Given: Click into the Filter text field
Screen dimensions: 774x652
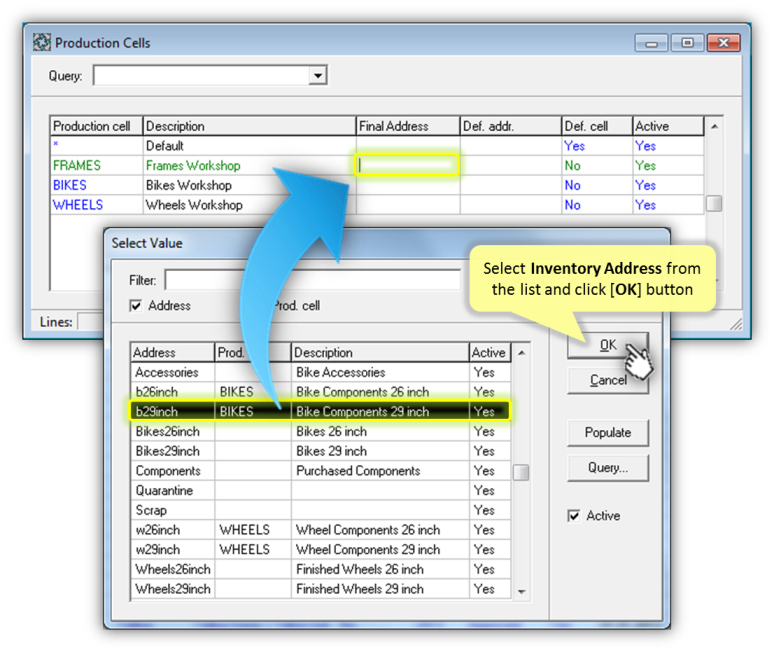Looking at the screenshot, I should click(x=312, y=280).
